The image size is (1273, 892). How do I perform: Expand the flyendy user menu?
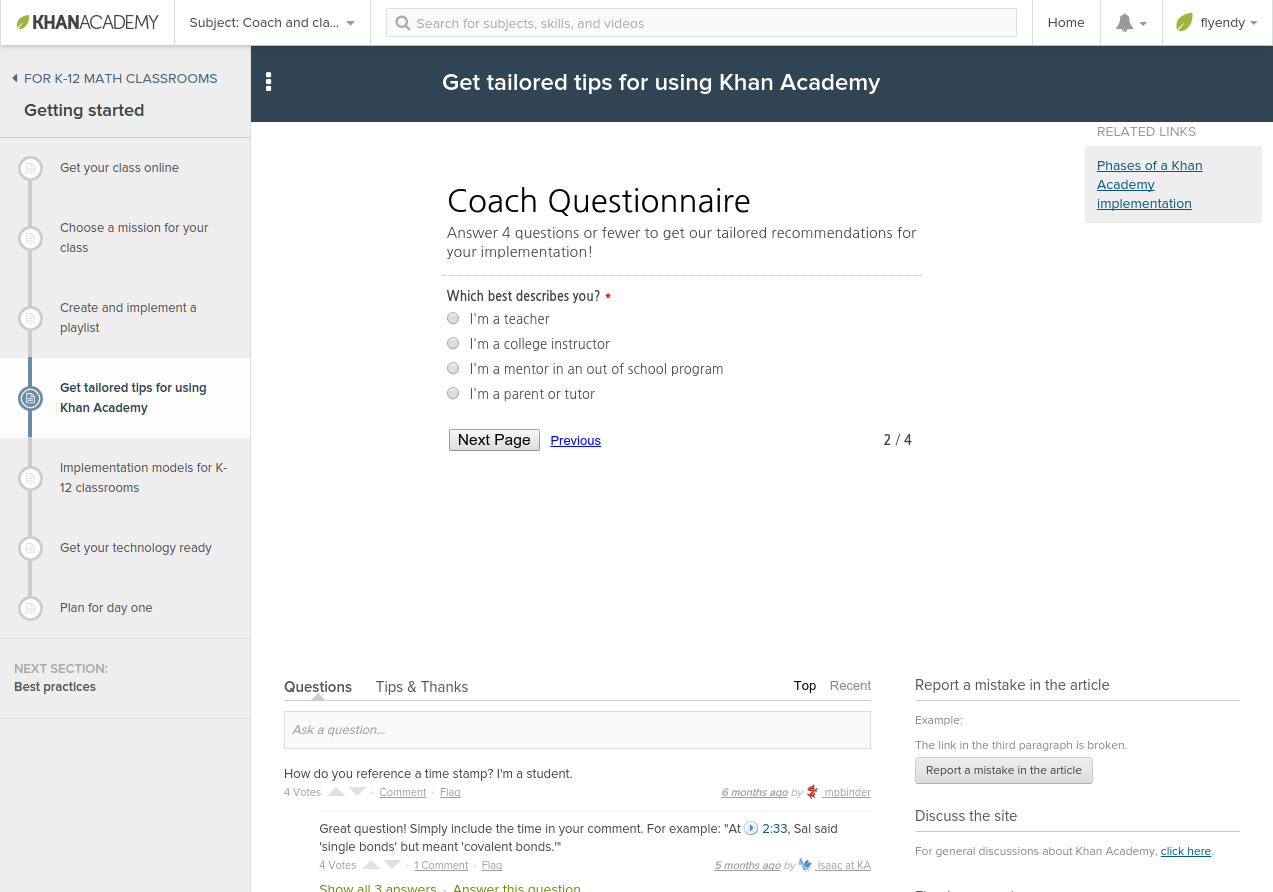click(1217, 23)
